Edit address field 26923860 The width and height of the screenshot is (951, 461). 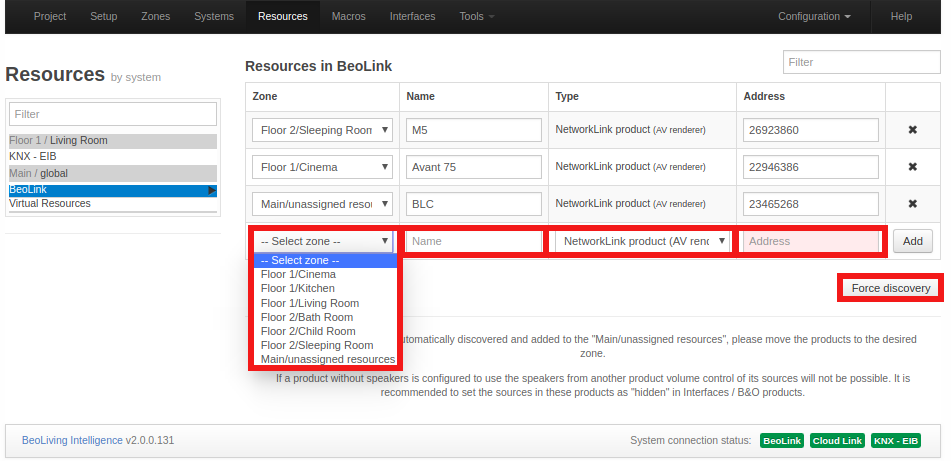(x=811, y=130)
